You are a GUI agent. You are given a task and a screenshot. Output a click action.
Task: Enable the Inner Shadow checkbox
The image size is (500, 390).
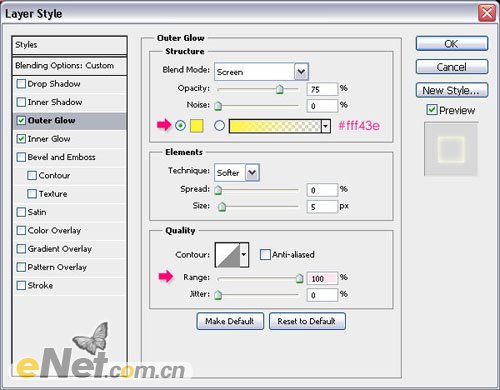click(21, 102)
